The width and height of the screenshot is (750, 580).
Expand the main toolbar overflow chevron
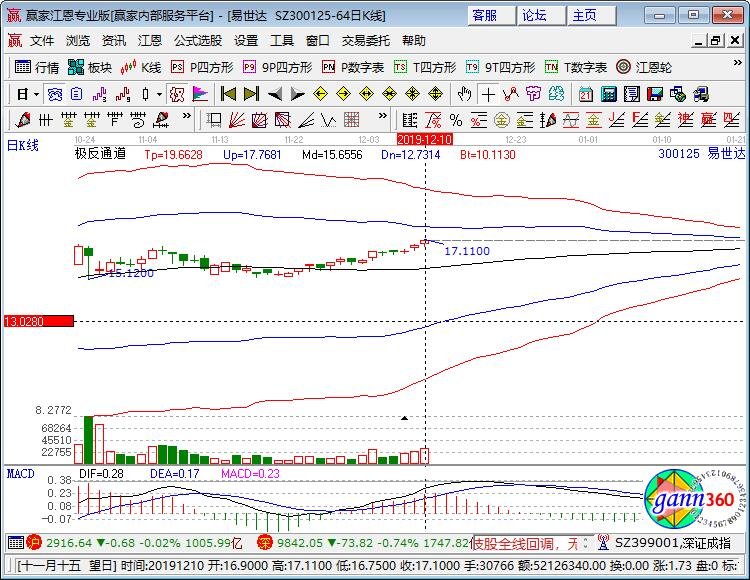tap(738, 63)
